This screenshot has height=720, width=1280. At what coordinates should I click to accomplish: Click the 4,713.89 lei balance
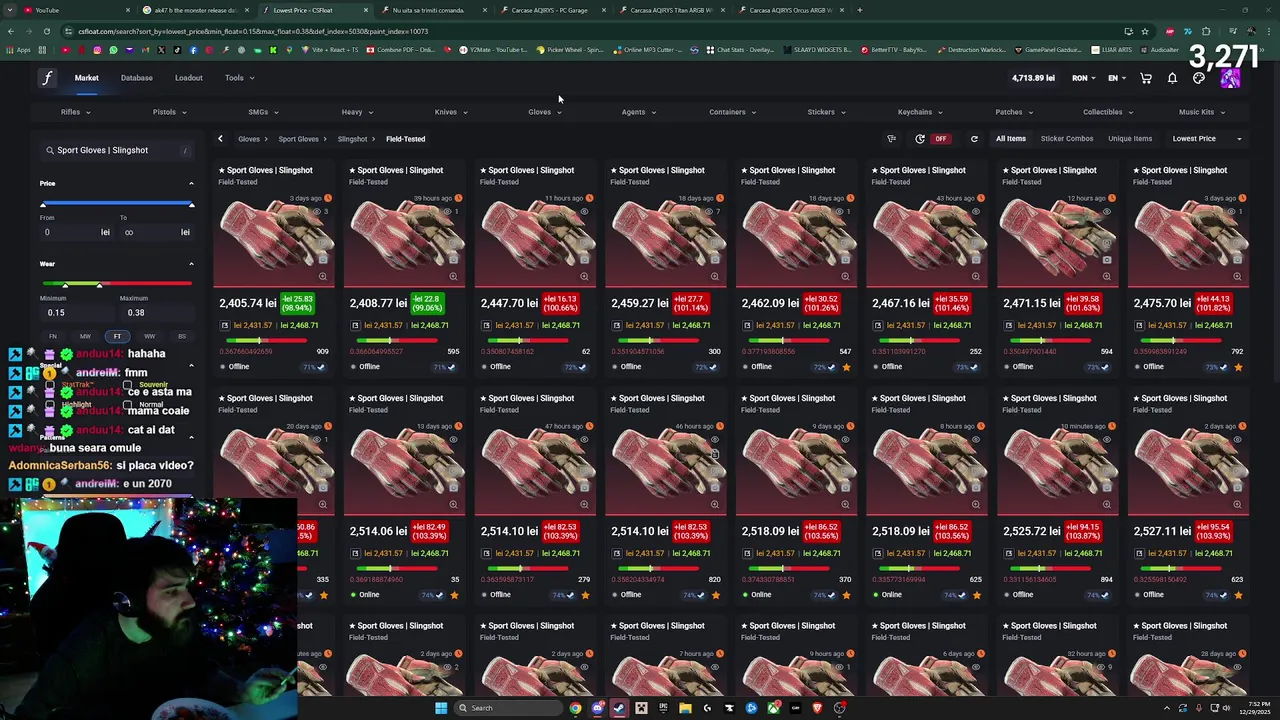click(x=1033, y=78)
